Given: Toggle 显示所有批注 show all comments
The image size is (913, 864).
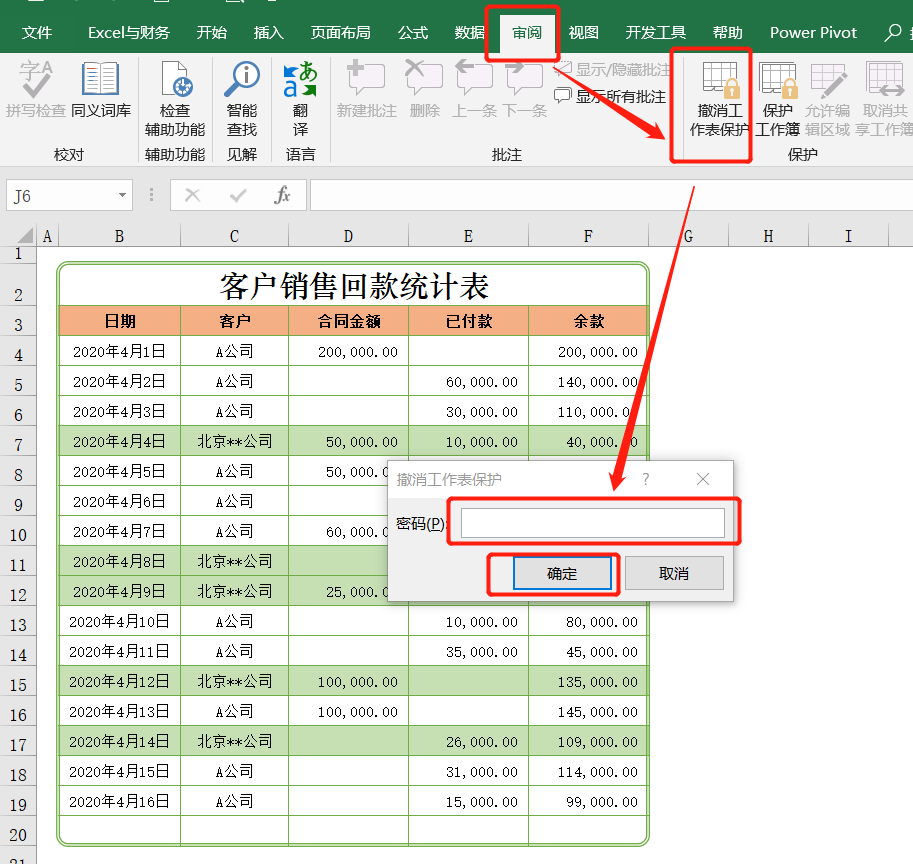Looking at the screenshot, I should pos(610,96).
